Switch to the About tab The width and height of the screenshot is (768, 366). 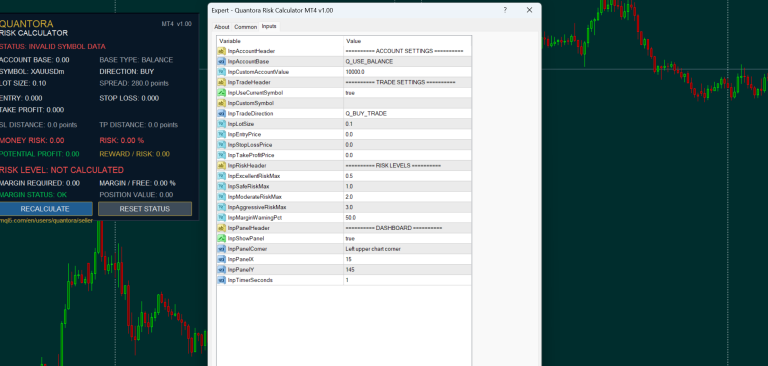click(222, 27)
